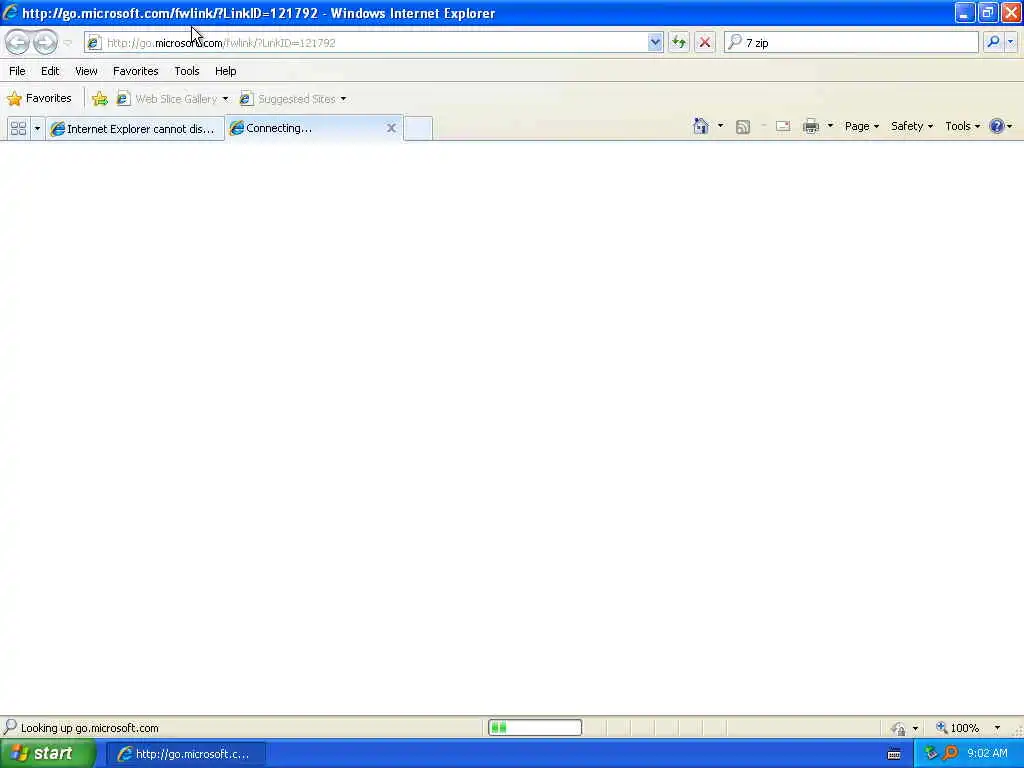Stop loading with the red X button
Screen dimensions: 1024x768
point(705,42)
